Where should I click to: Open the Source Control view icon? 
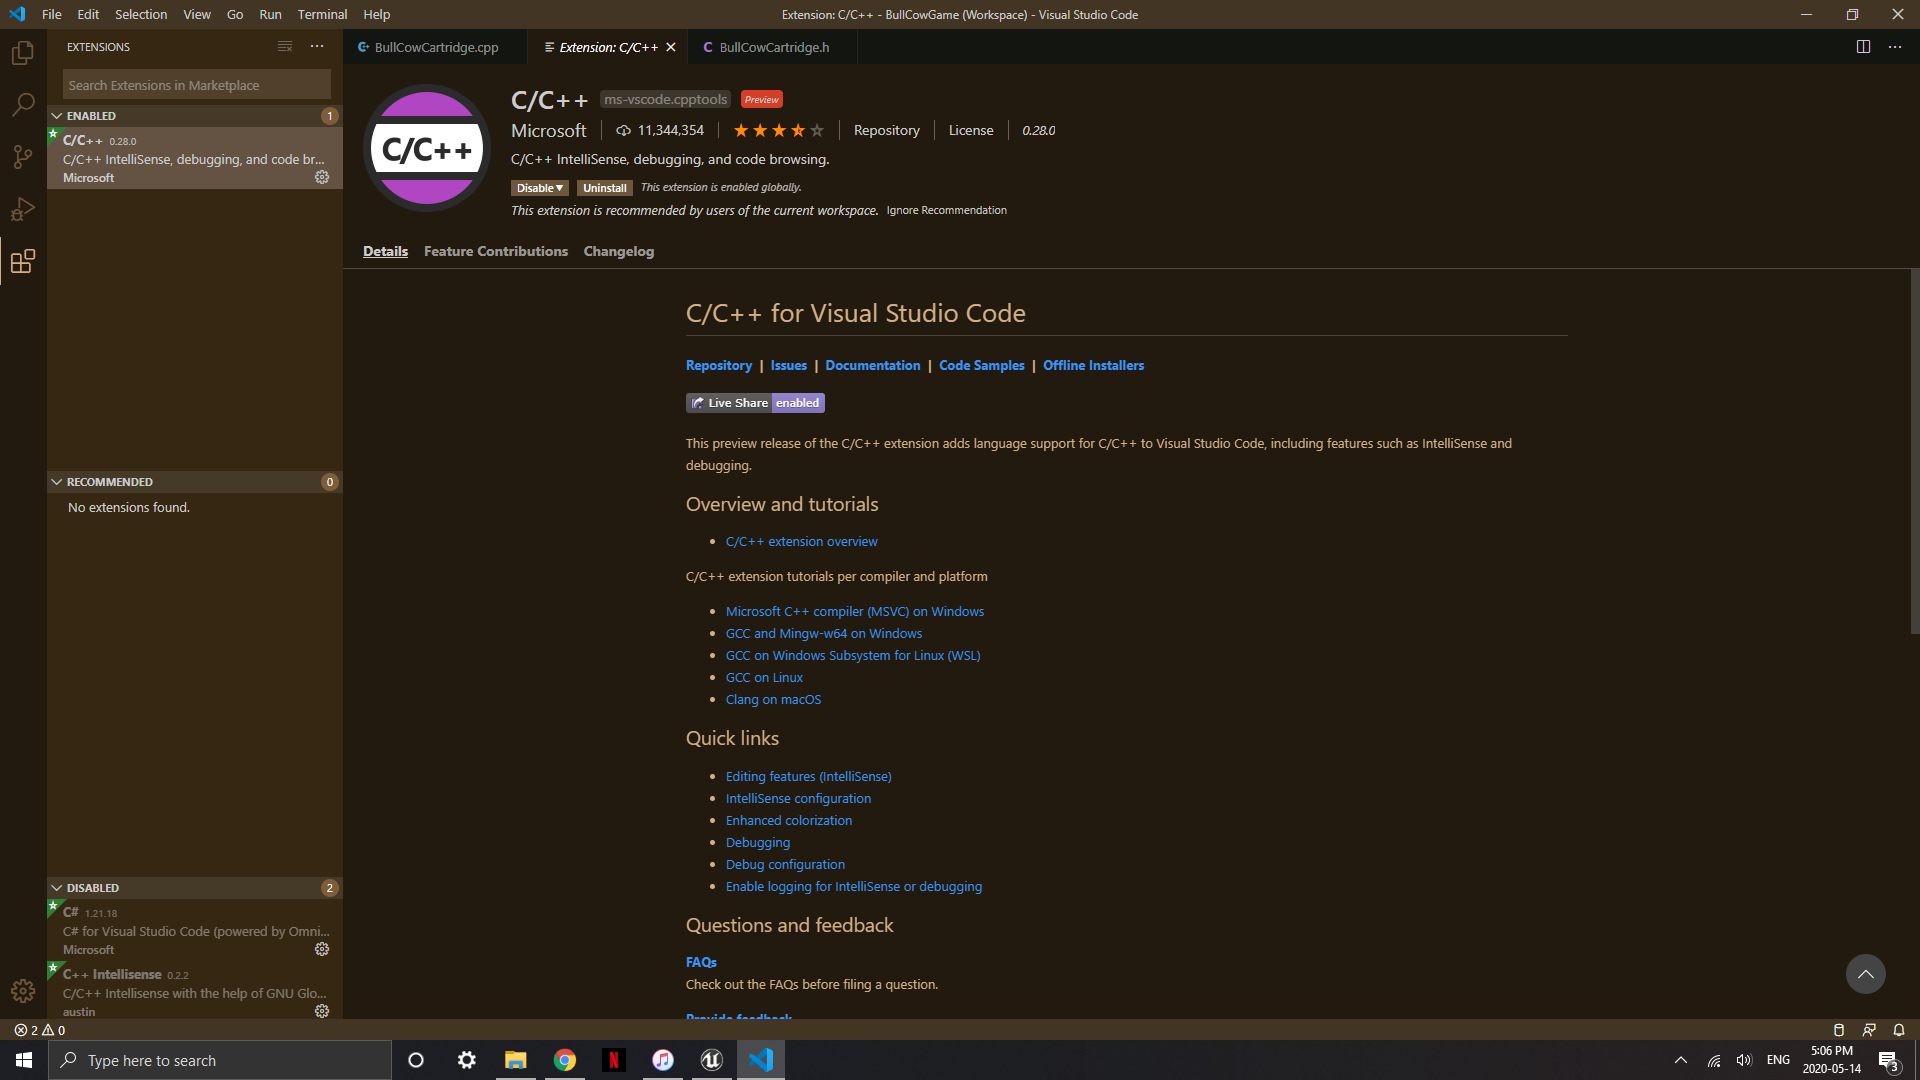(22, 156)
